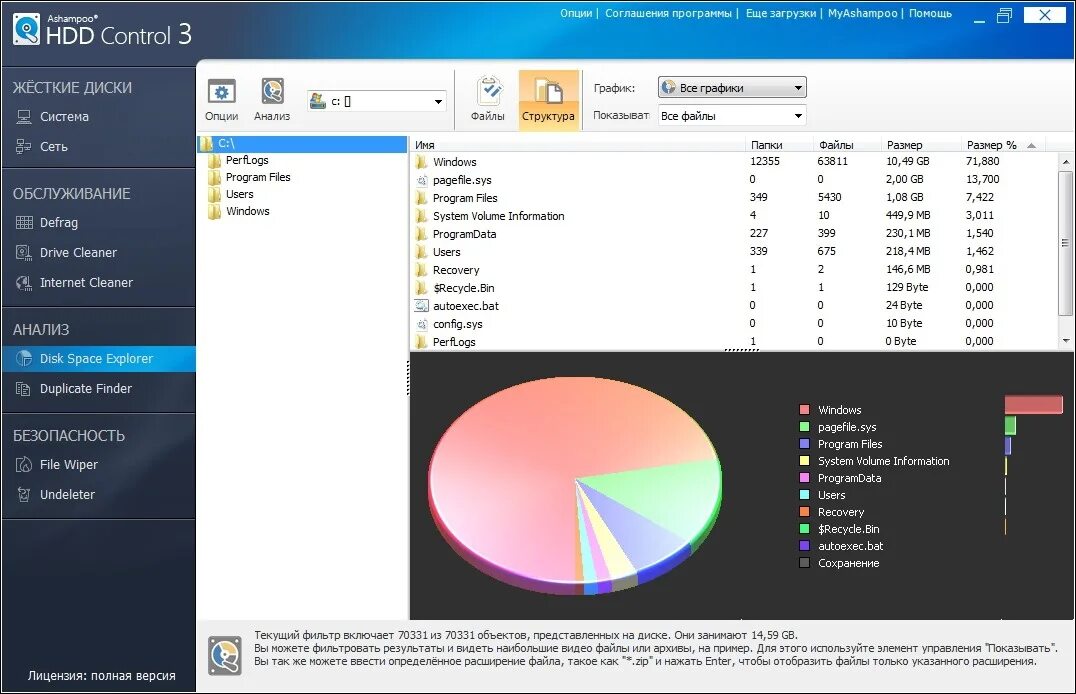Screen dimensions: 1076x694
Task: Click autoexec.bat purple legend swatch
Action: pyautogui.click(x=804, y=546)
